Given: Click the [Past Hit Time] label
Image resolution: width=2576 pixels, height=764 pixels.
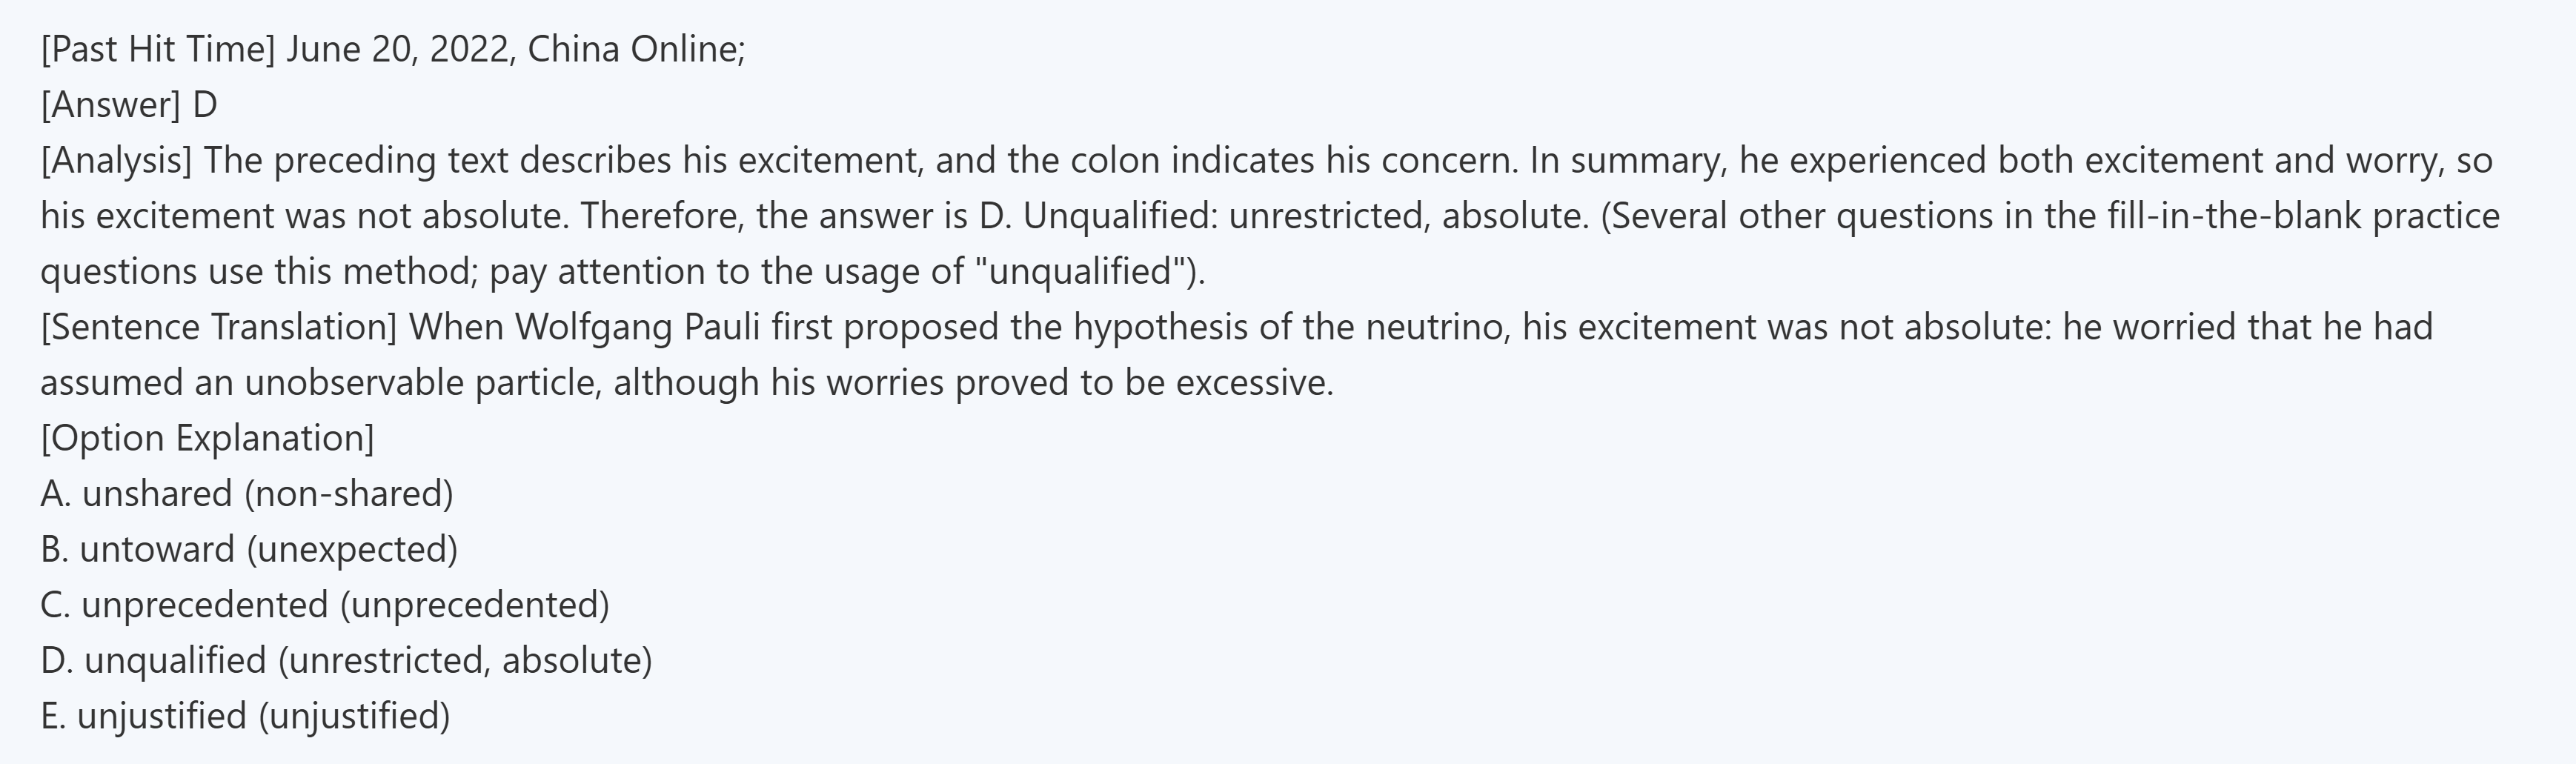Looking at the screenshot, I should point(157,49).
